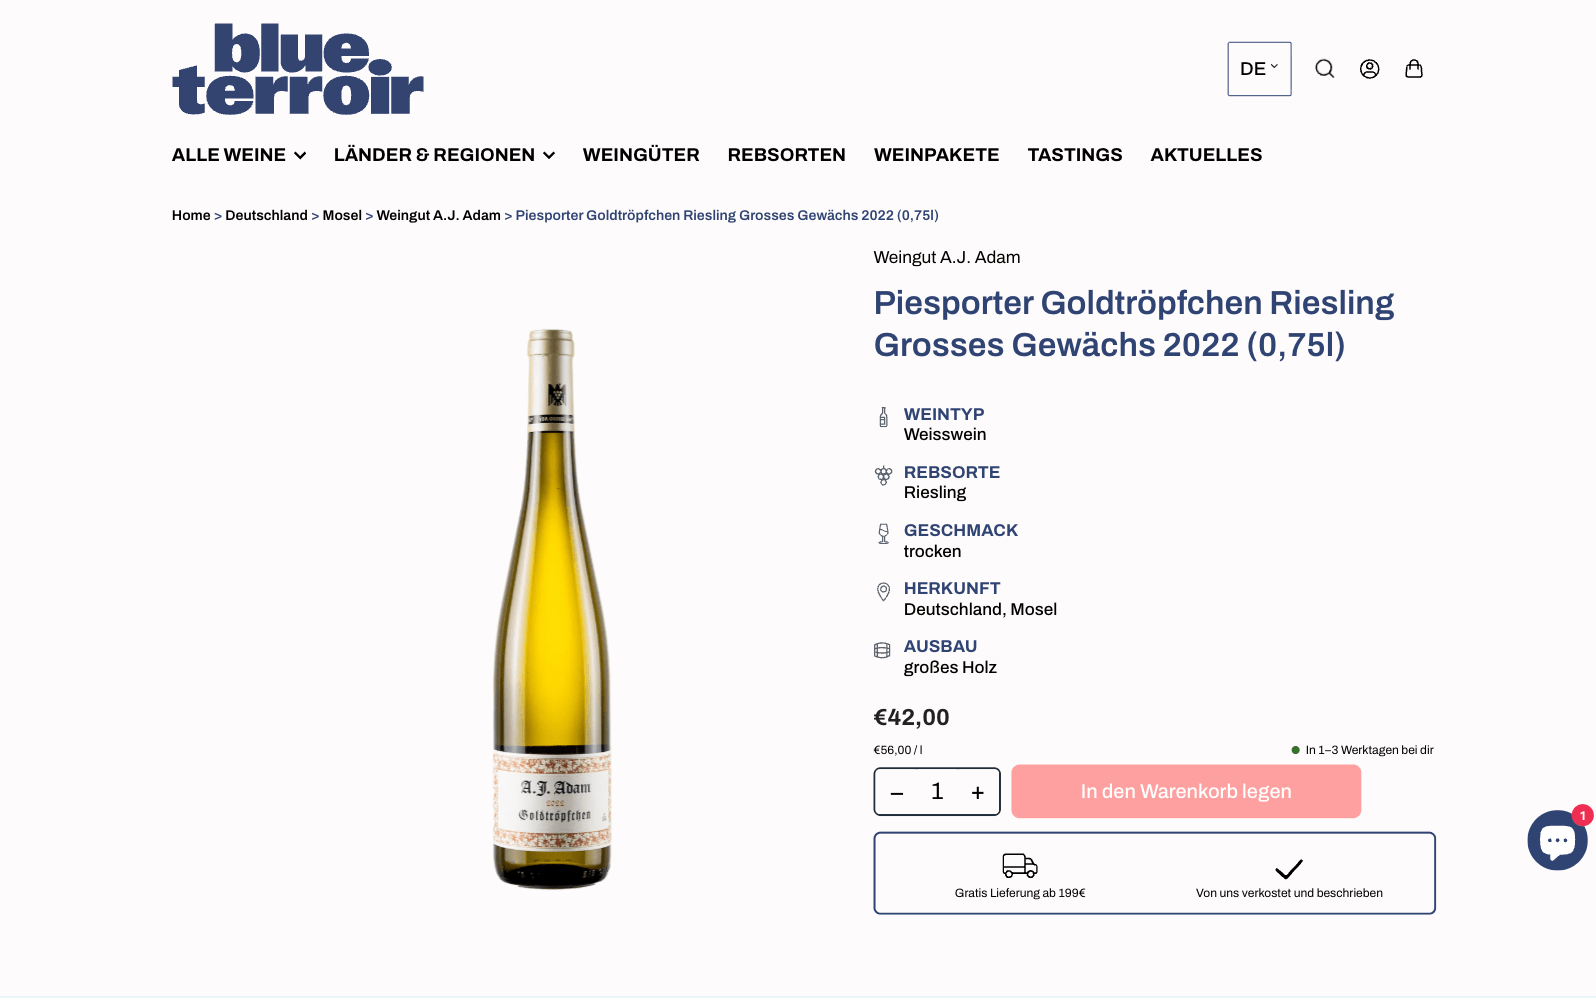
Task: Expand the Länder & Regionen menu
Action: coord(444,155)
